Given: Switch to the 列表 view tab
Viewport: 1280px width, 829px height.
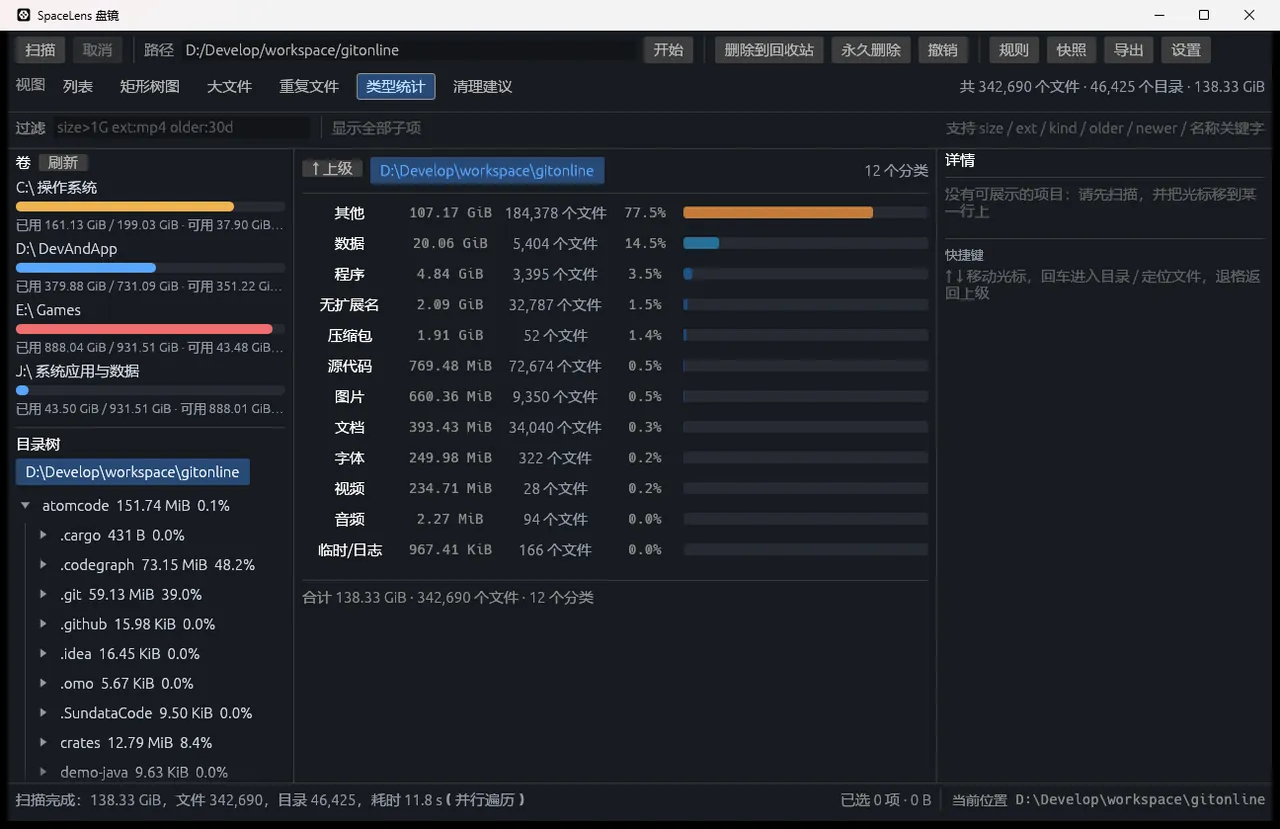Looking at the screenshot, I should 78,87.
